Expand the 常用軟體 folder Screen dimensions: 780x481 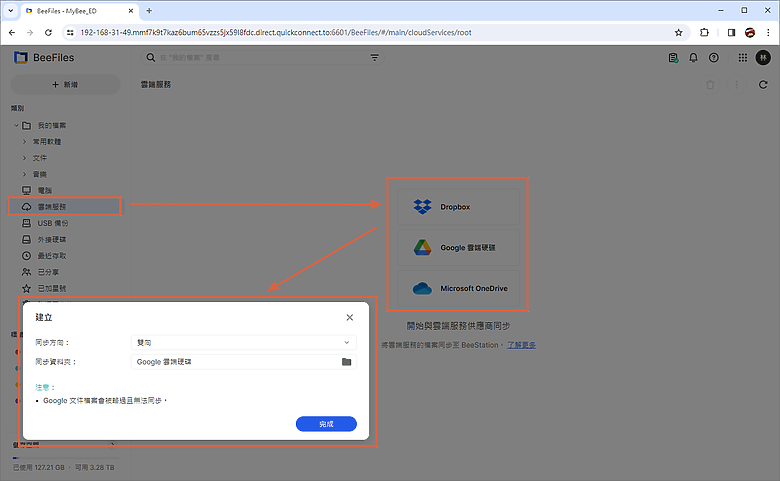point(24,142)
